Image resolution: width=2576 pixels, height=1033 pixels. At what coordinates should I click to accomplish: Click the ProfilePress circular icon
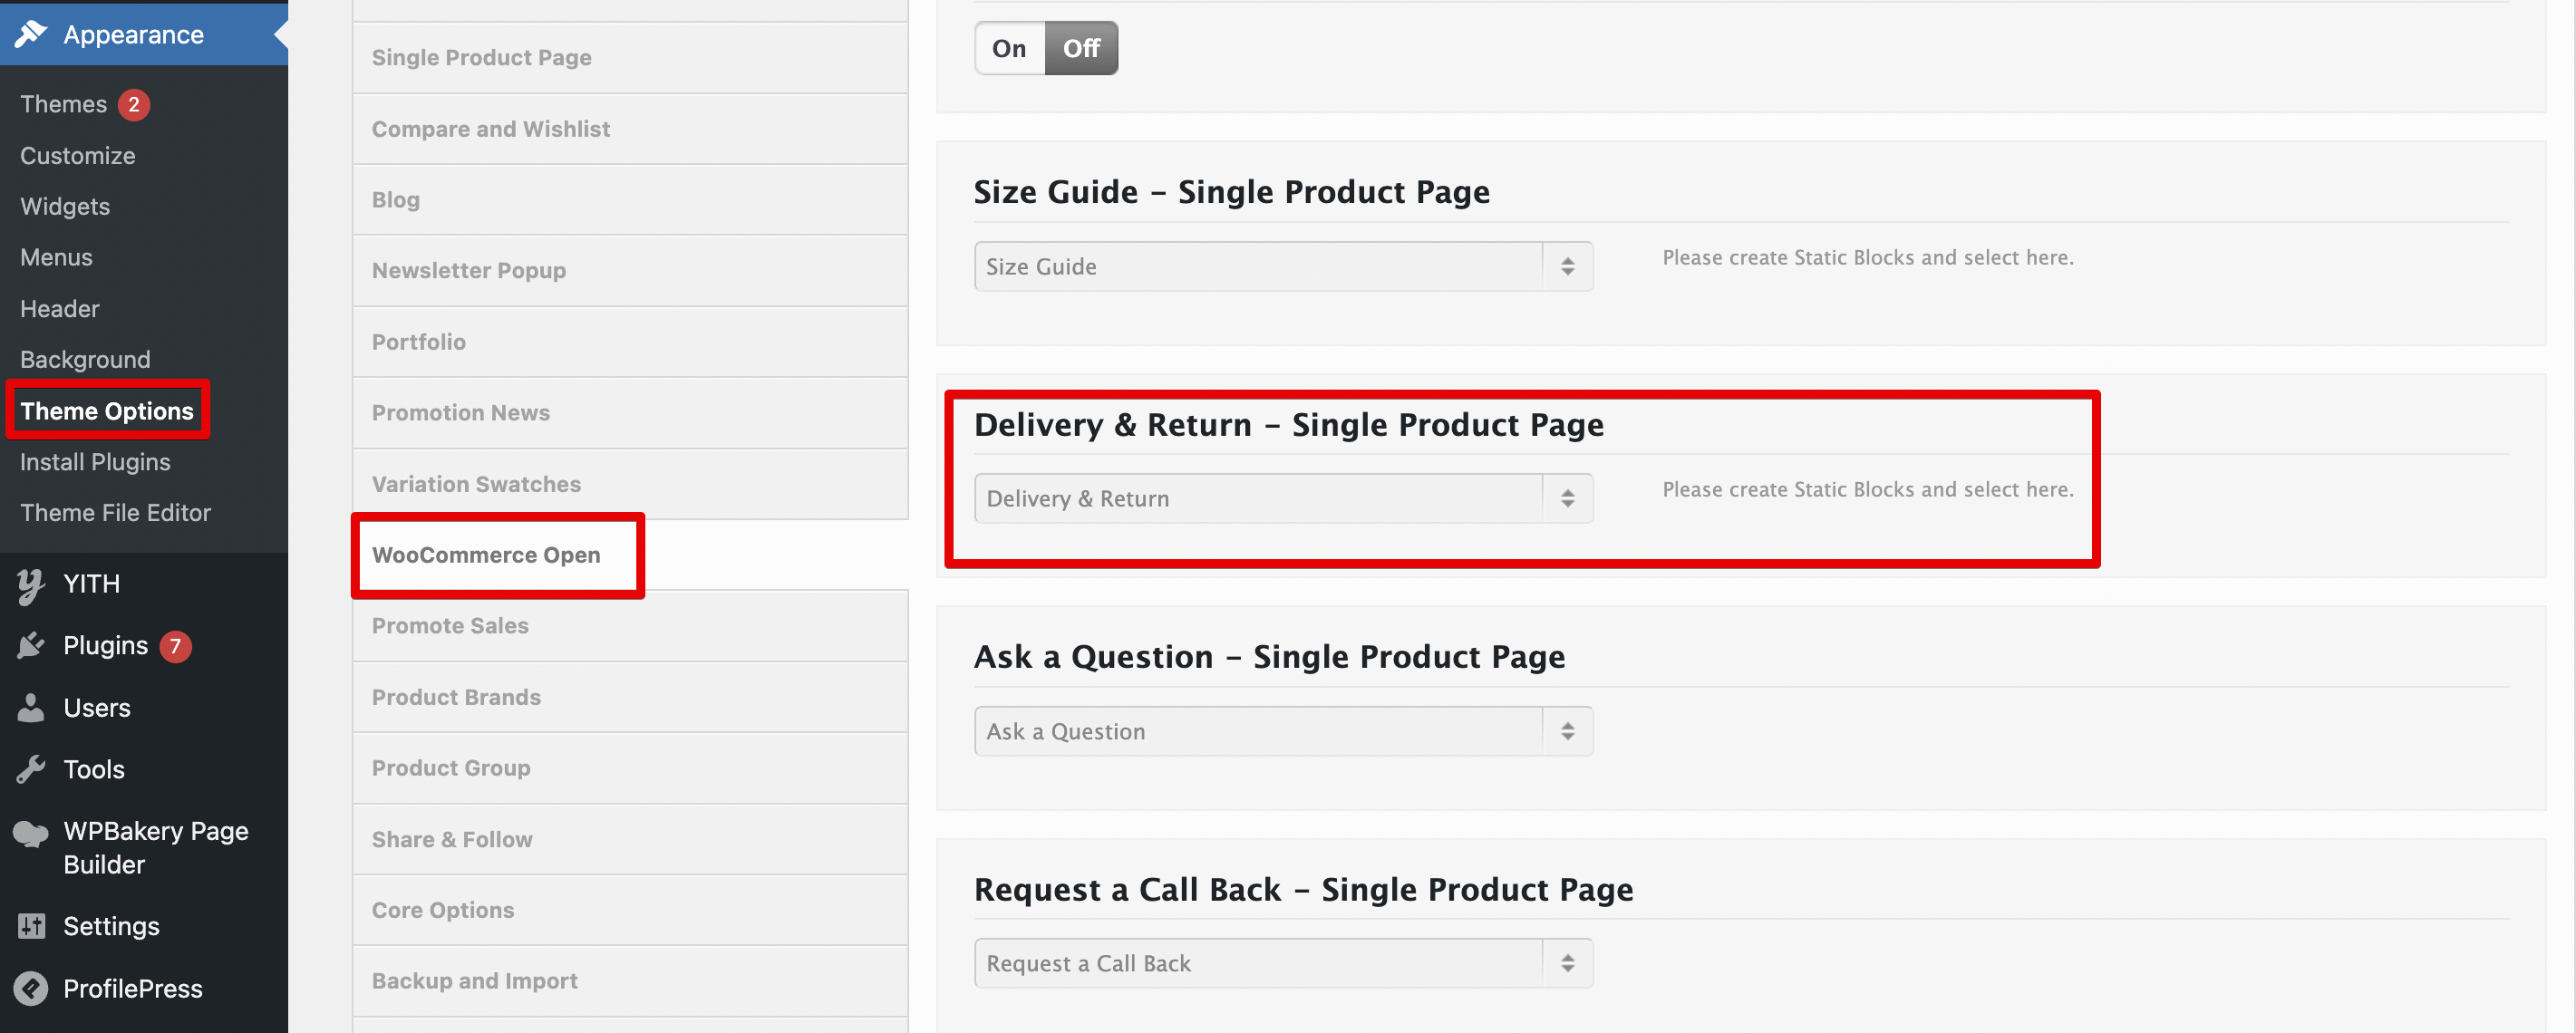[31, 988]
